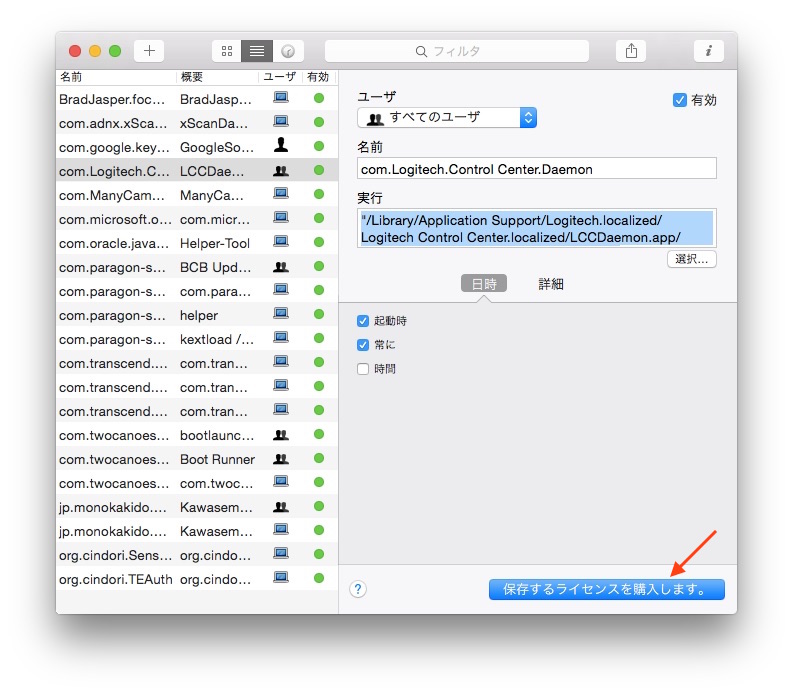Viewport: 793px width, 694px height.
Task: Switch to the 日時 tab
Action: (483, 284)
